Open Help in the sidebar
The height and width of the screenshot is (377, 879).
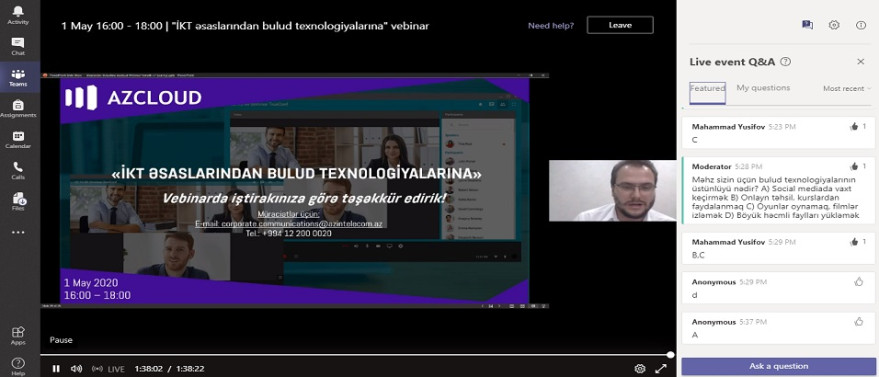click(x=18, y=366)
